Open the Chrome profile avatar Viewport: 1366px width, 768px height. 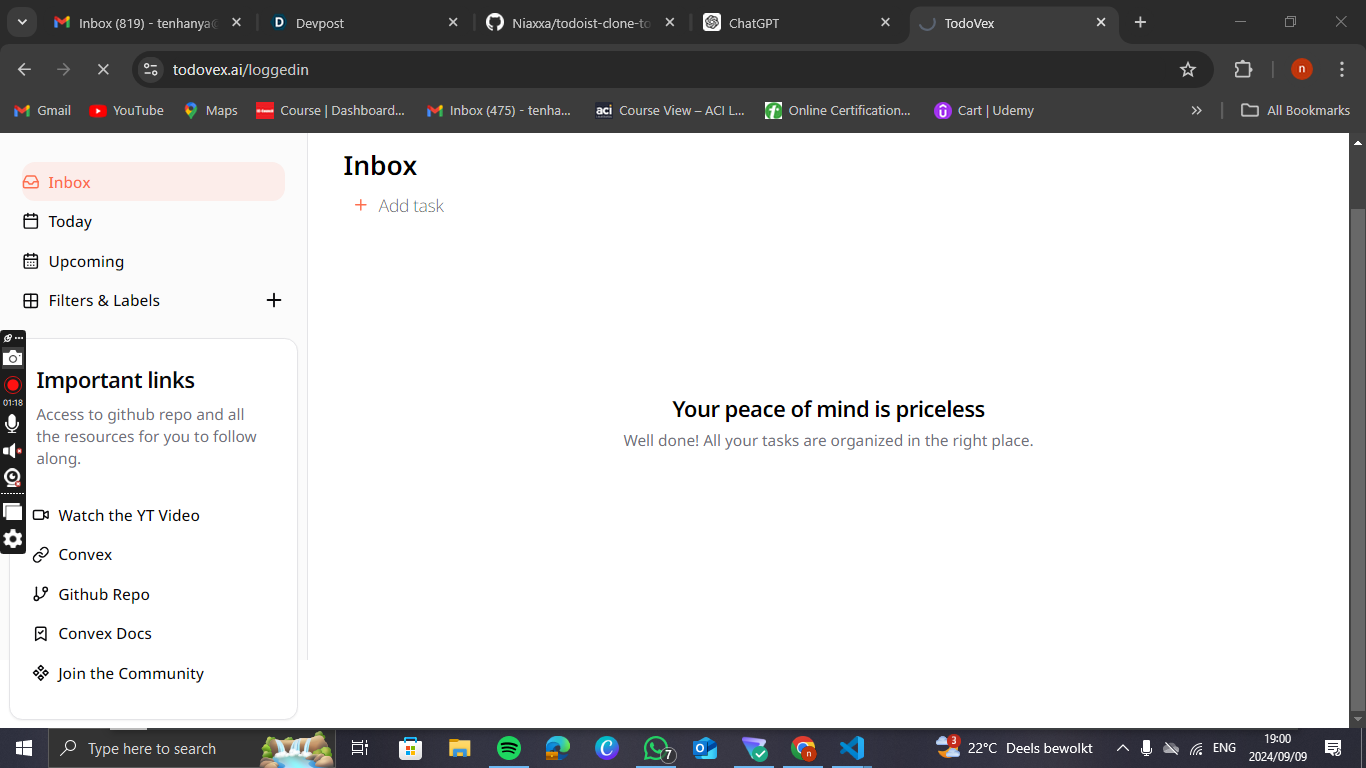pyautogui.click(x=1301, y=69)
